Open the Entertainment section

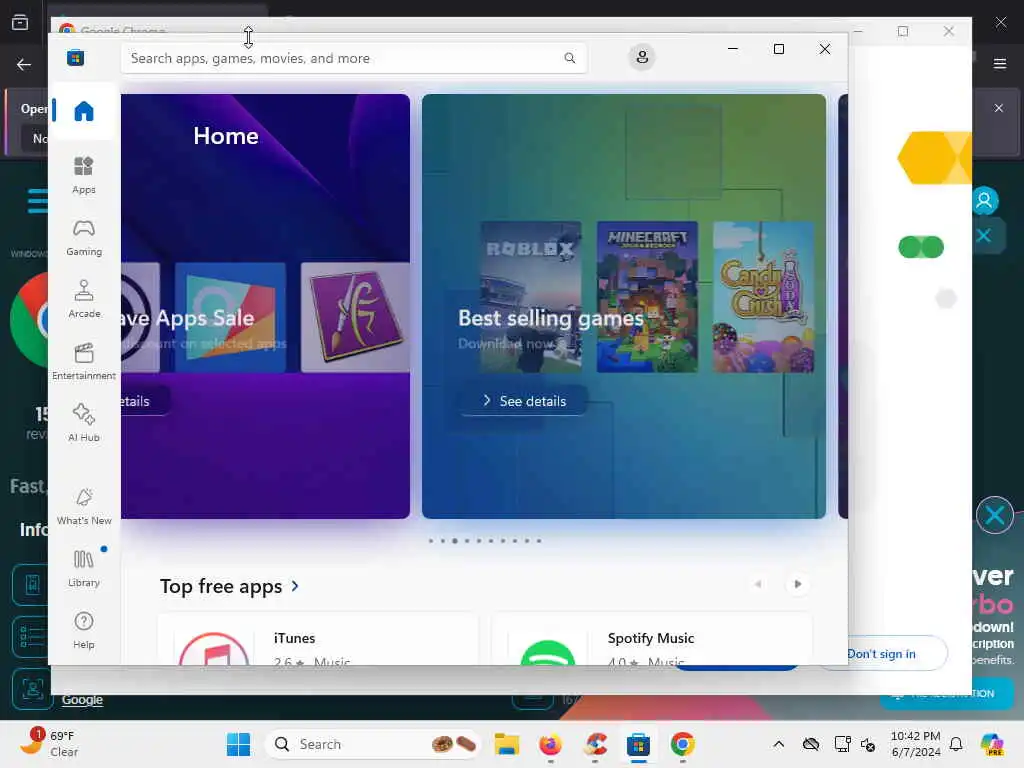coord(84,361)
